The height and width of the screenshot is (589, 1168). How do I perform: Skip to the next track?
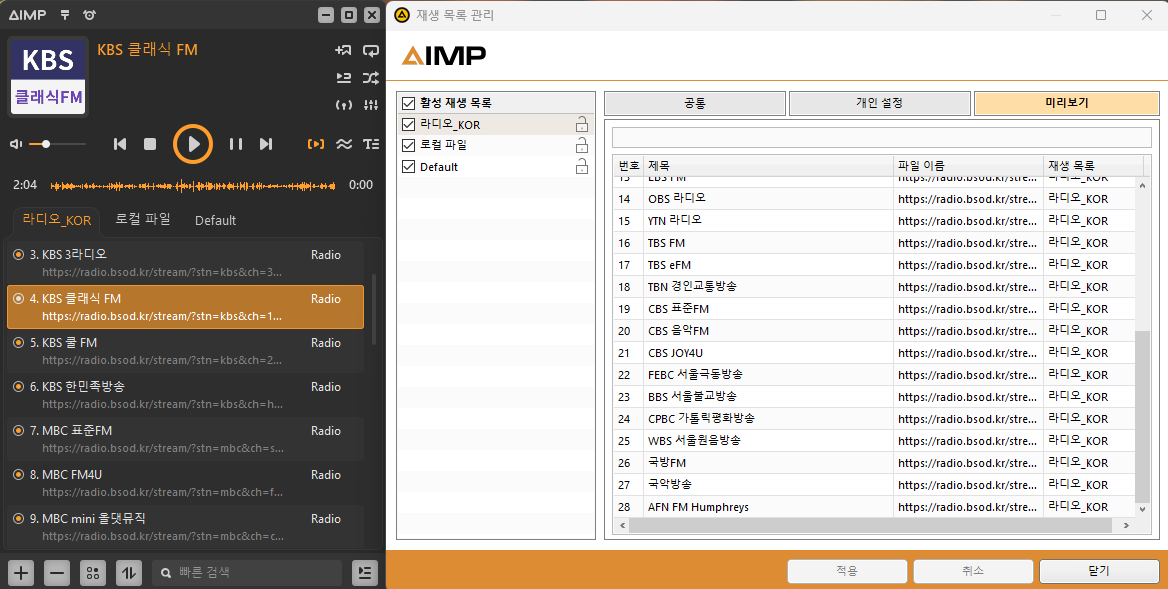[266, 144]
